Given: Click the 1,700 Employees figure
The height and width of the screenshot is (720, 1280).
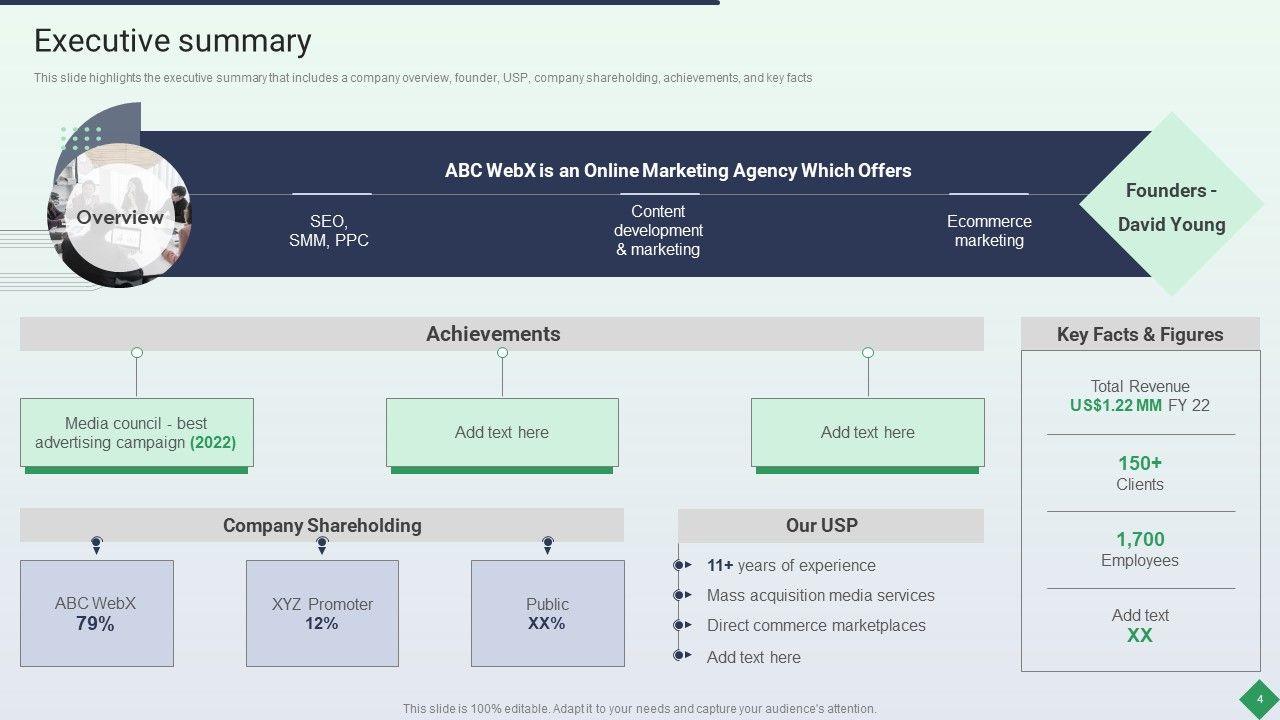Looking at the screenshot, I should (1140, 549).
